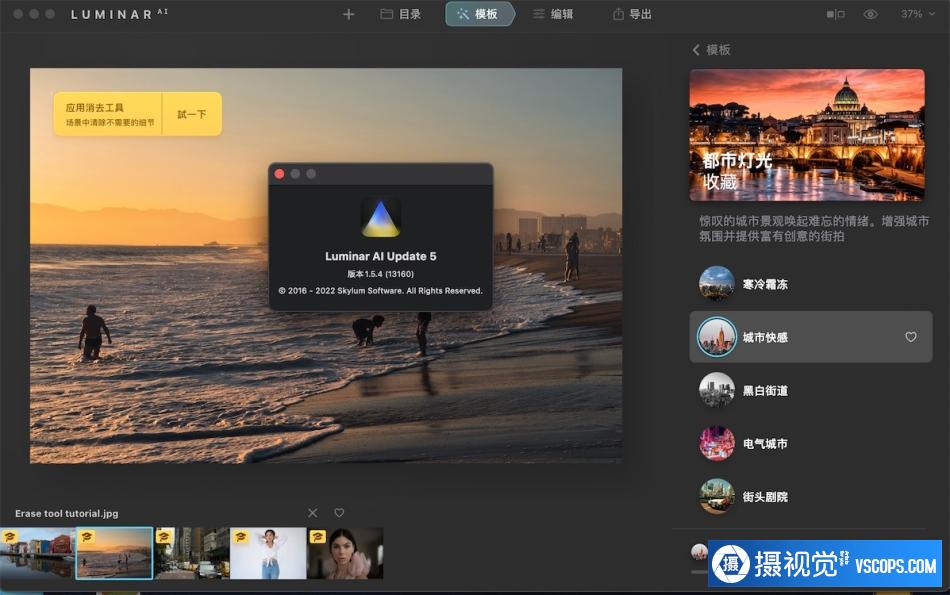This screenshot has width=950, height=595.
Task: Select the beach sunset filmstrip thumbnail
Action: pyautogui.click(x=114, y=553)
